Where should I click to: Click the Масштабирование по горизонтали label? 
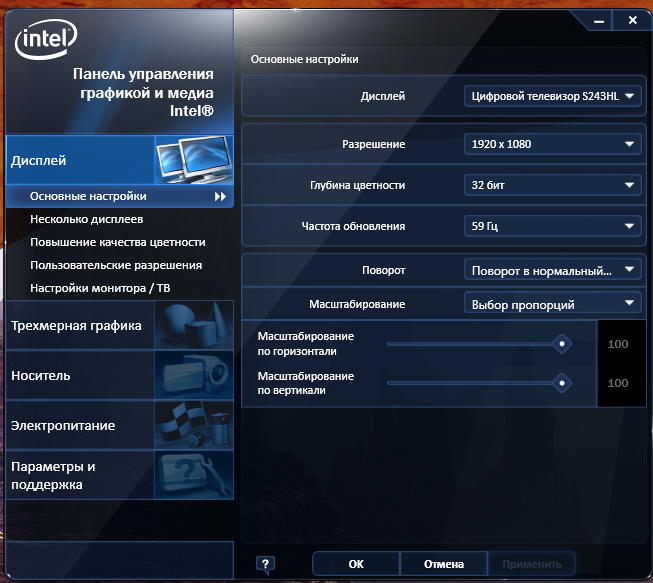coord(306,344)
